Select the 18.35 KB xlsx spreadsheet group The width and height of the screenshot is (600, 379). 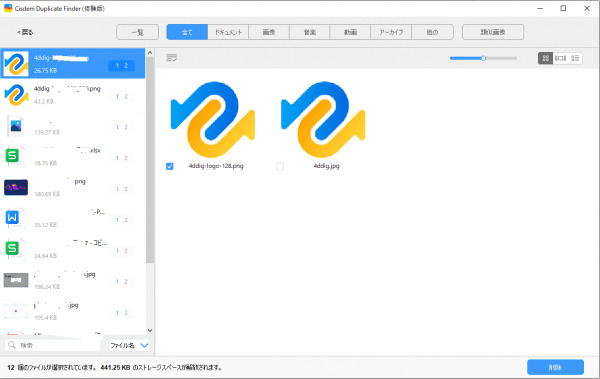coord(73,156)
